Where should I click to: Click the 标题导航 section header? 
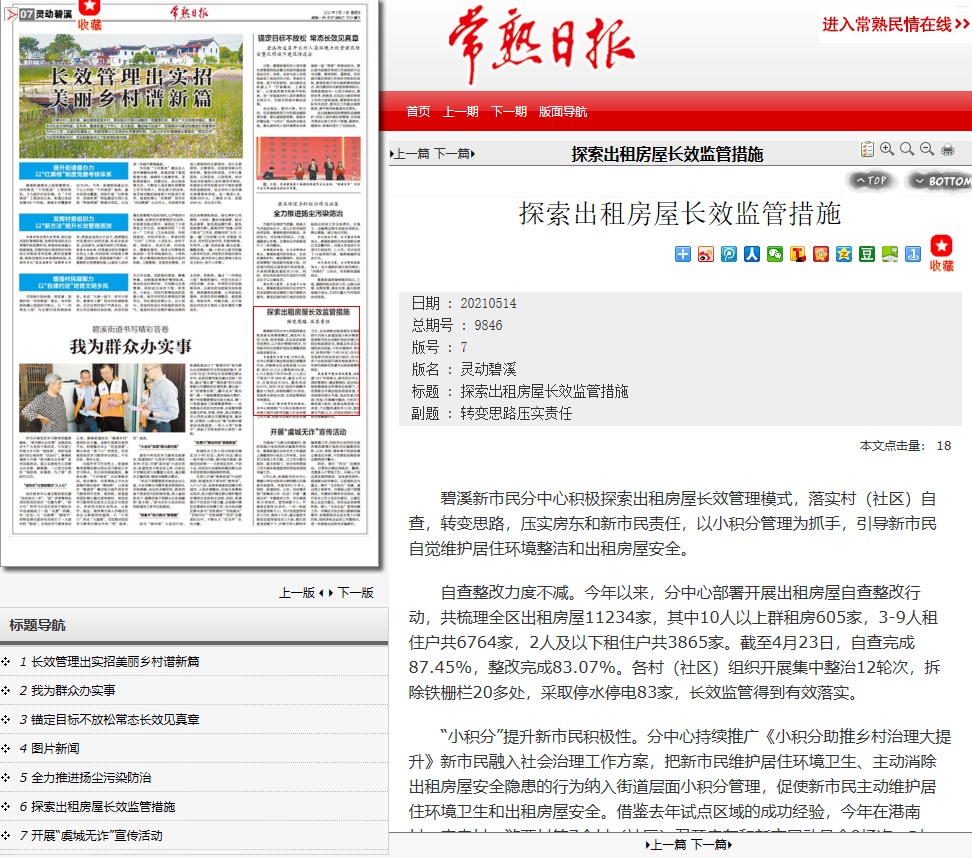37,625
